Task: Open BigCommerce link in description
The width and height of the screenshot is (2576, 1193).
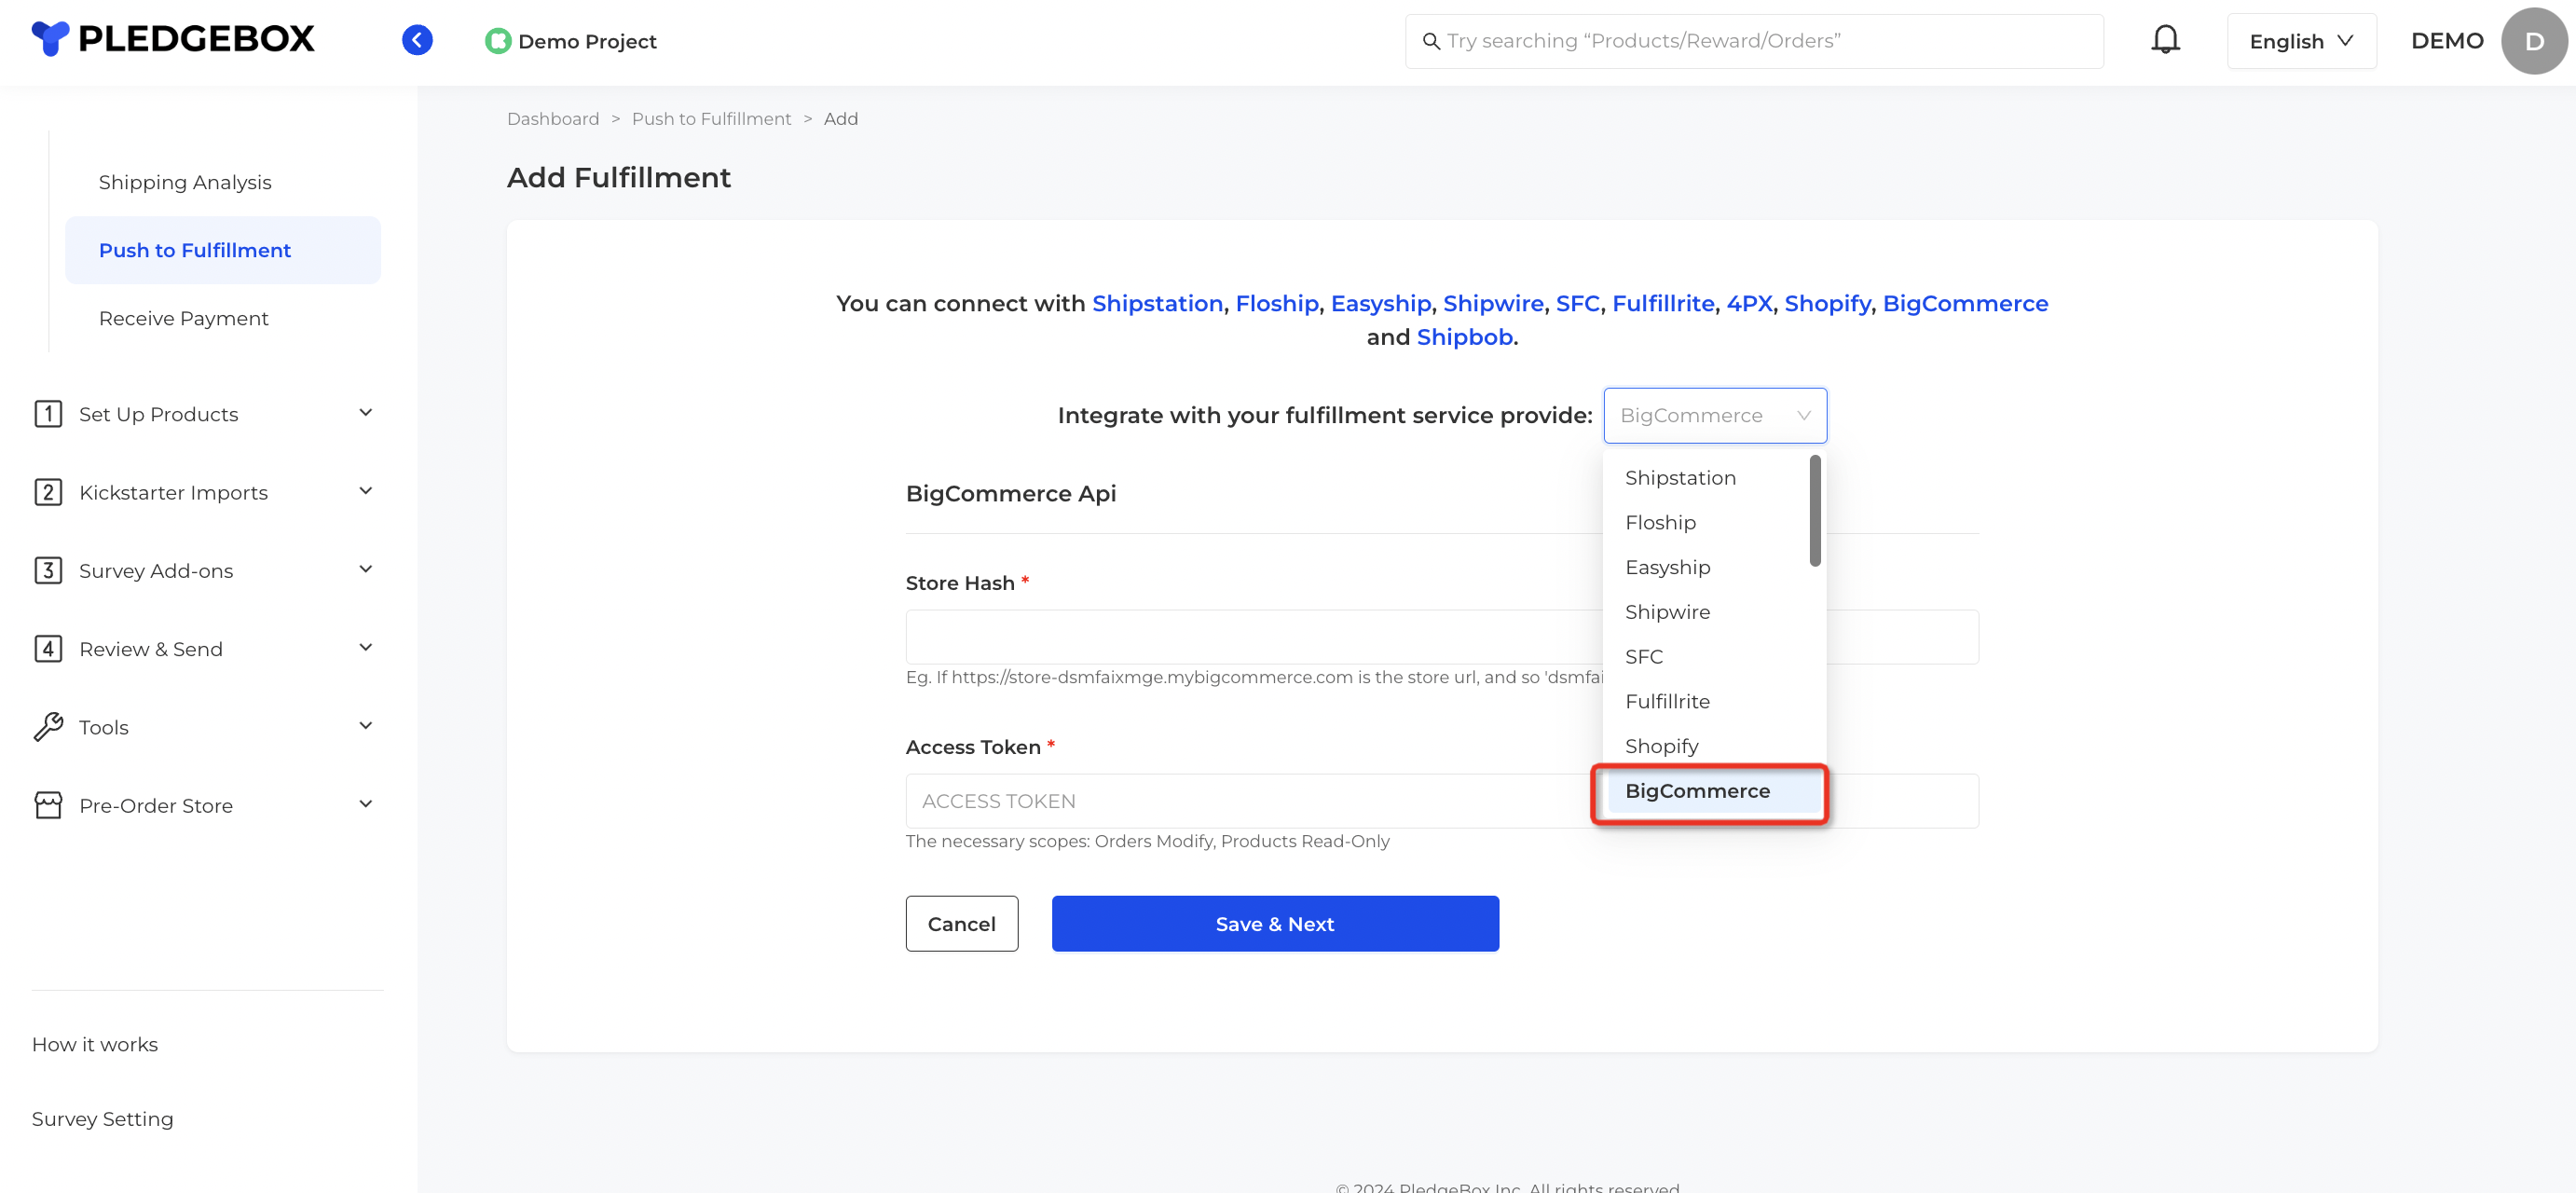Action: (1965, 303)
